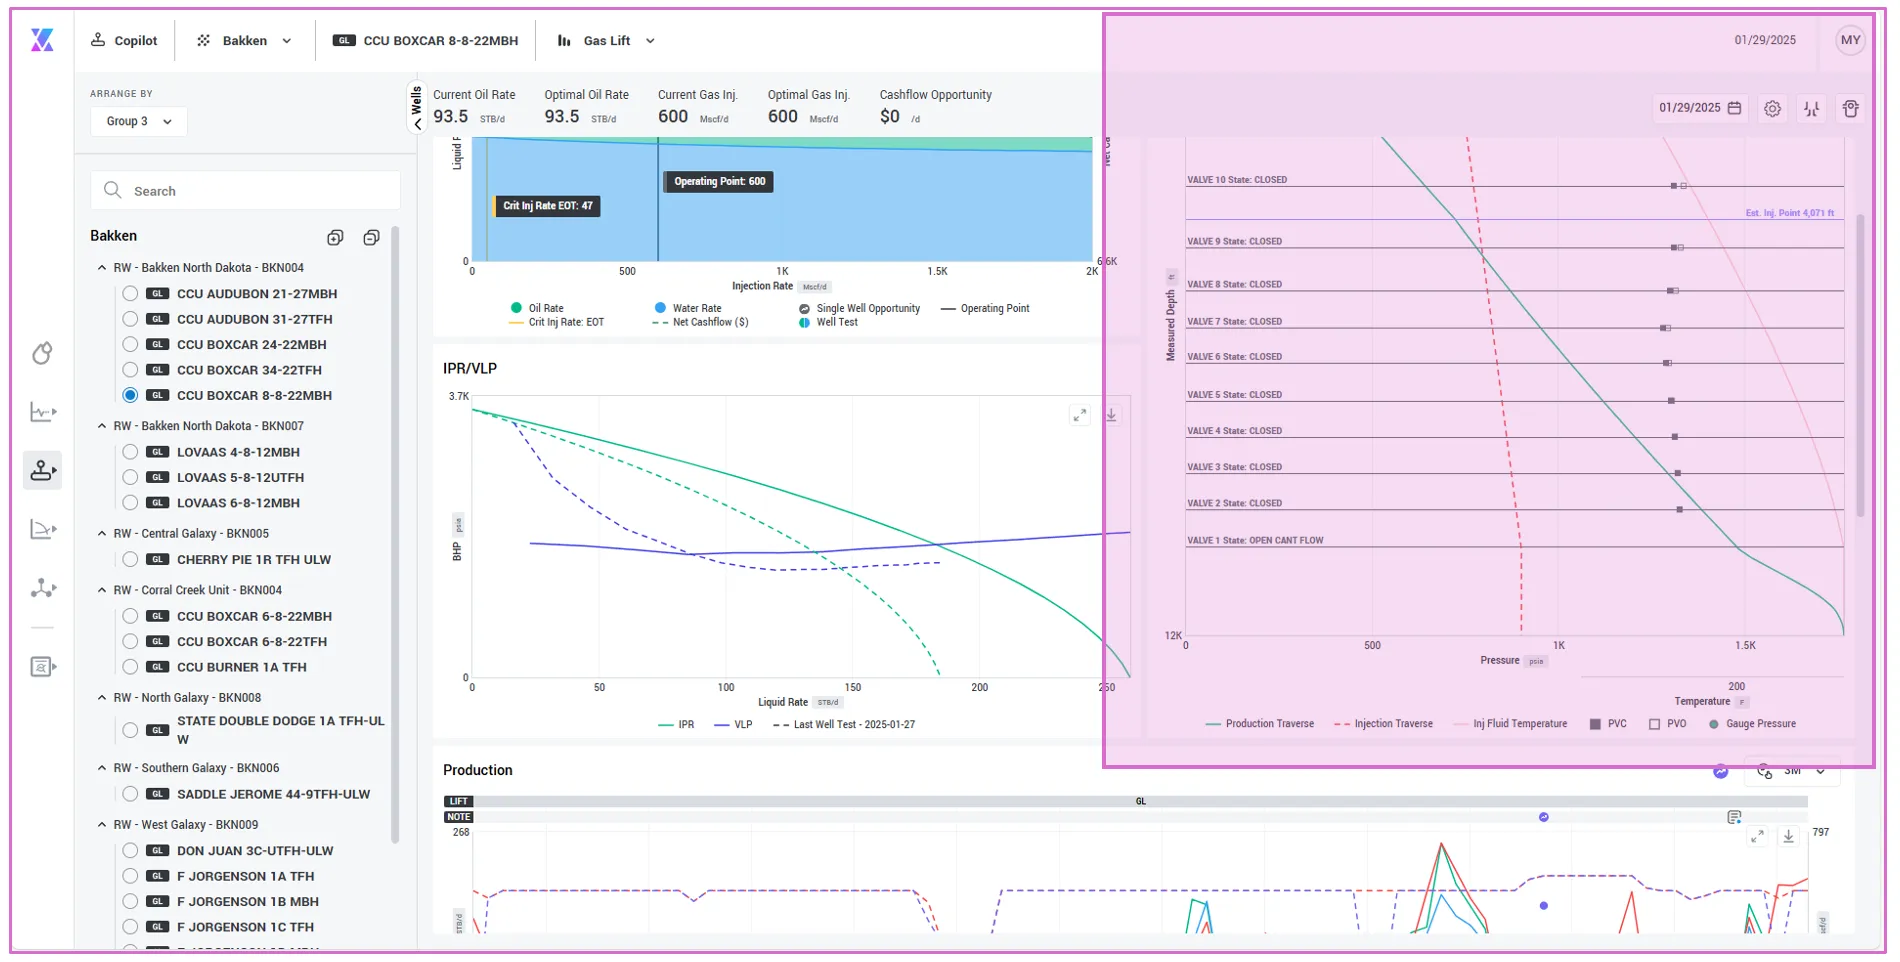
Task: Collapse RW - West Galaxy - BKN009 group
Action: [x=102, y=825]
